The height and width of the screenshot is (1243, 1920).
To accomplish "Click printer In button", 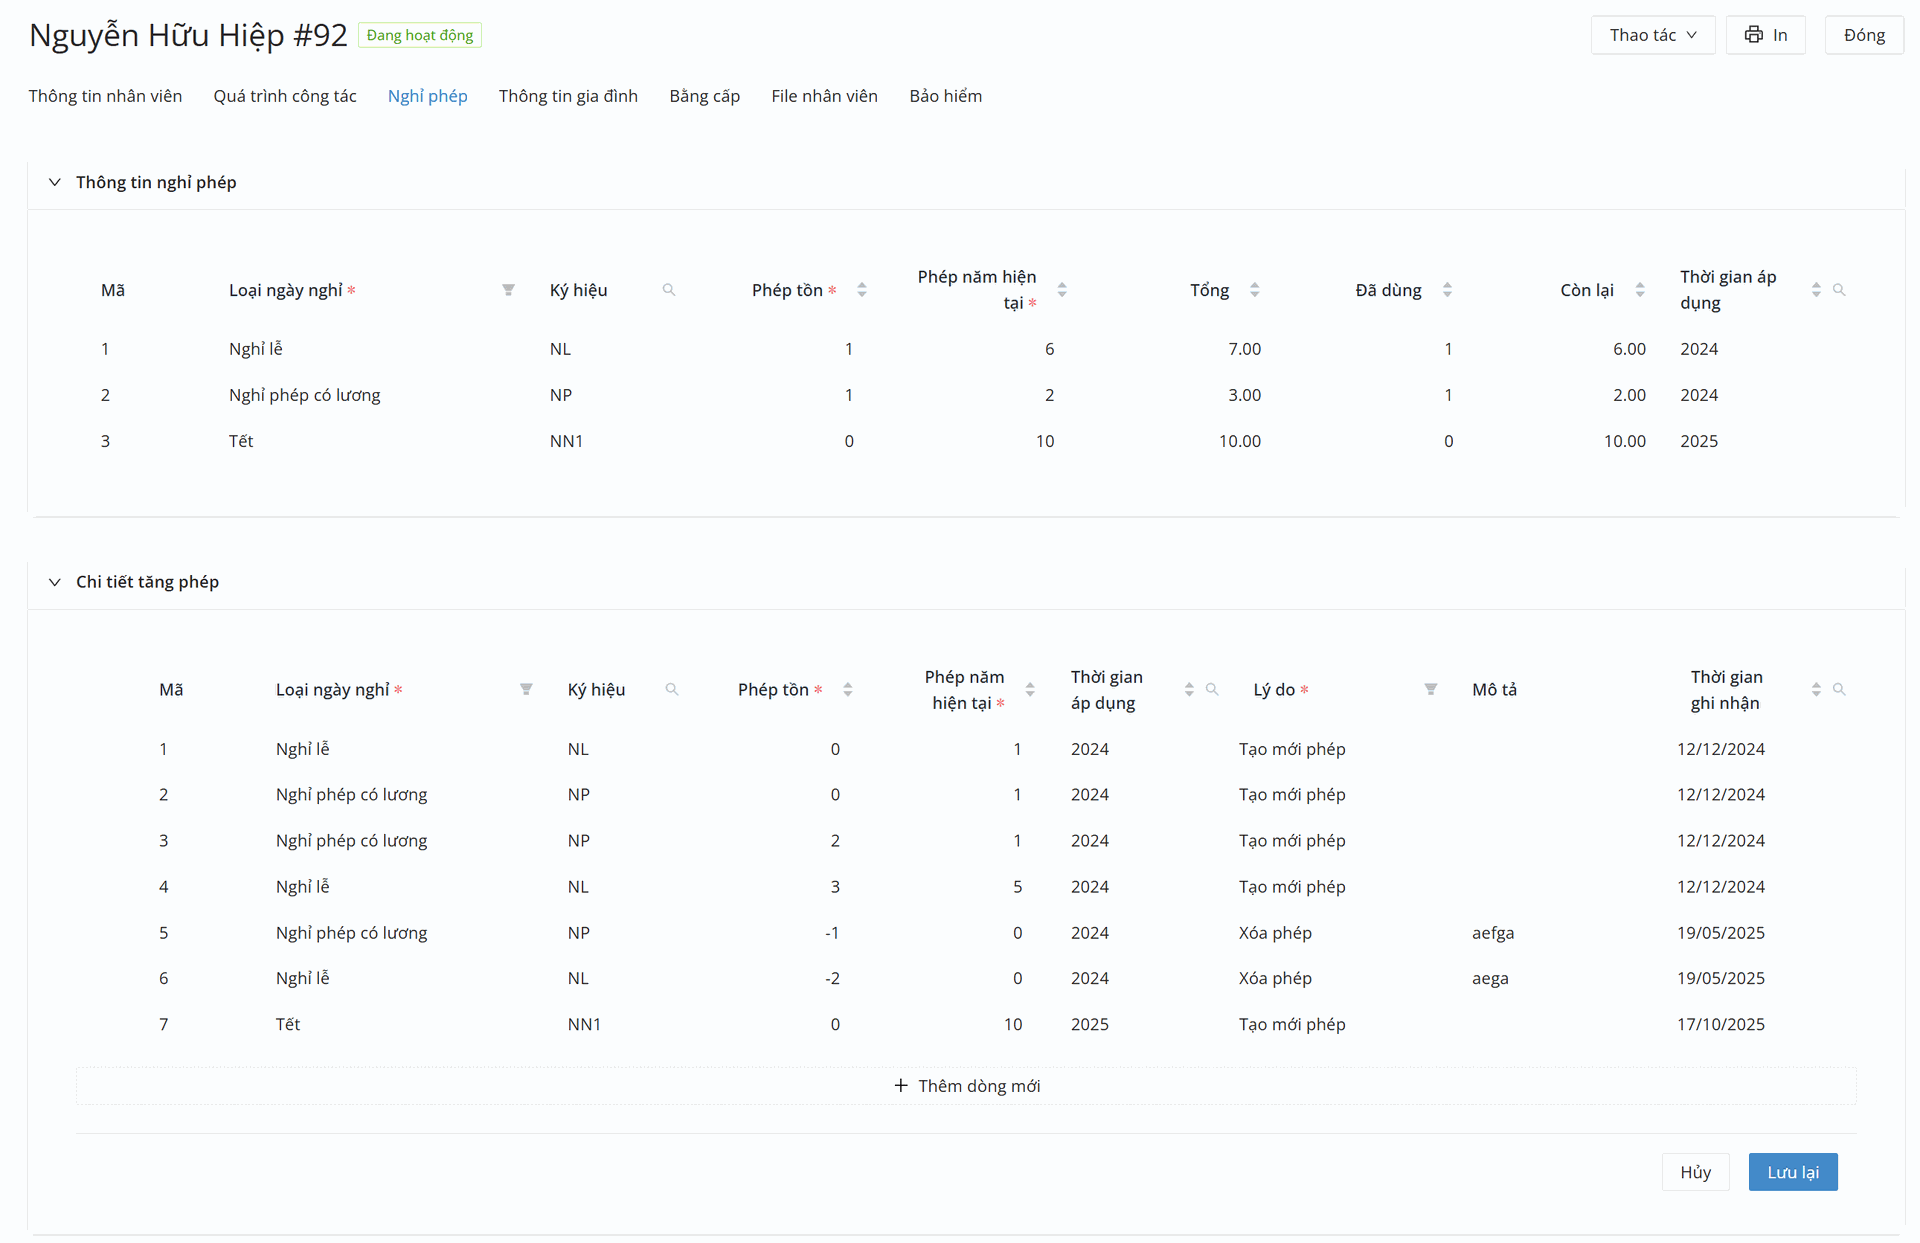I will [x=1766, y=35].
